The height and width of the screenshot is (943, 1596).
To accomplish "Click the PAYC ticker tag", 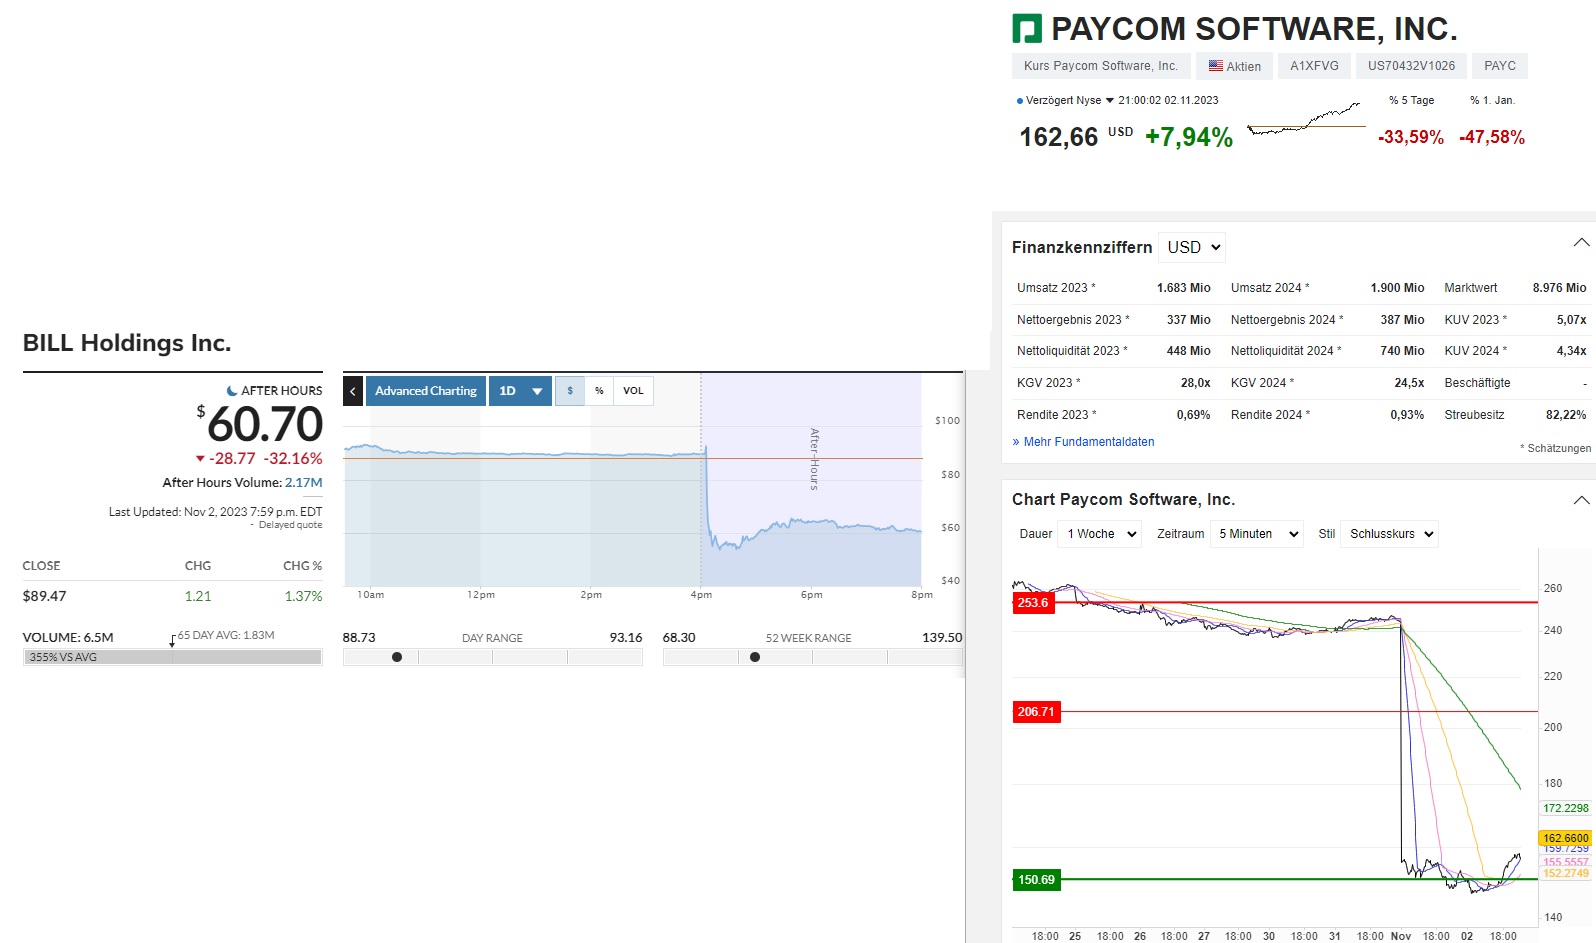I will (x=1500, y=66).
